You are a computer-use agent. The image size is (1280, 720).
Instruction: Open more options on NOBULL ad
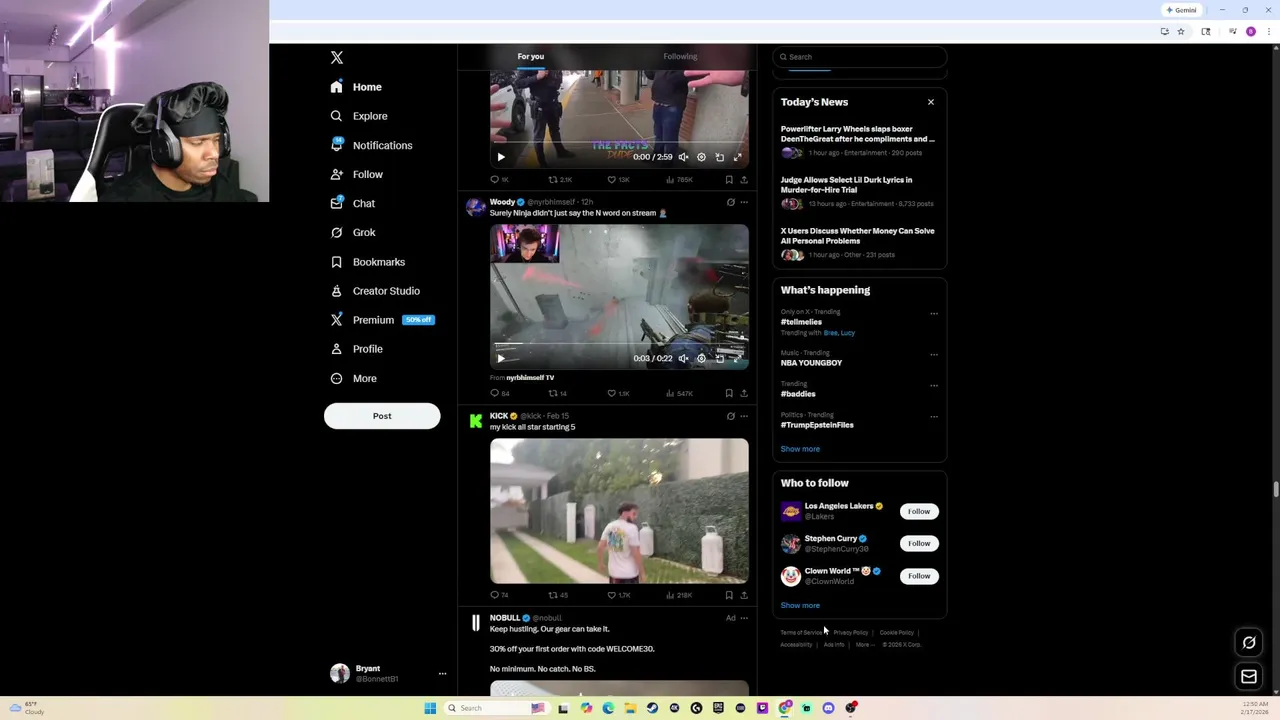743,618
